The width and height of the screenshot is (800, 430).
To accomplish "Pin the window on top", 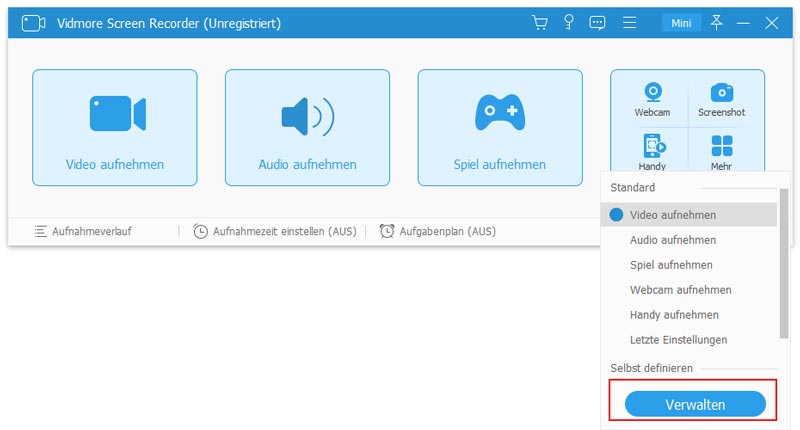I will click(x=716, y=22).
